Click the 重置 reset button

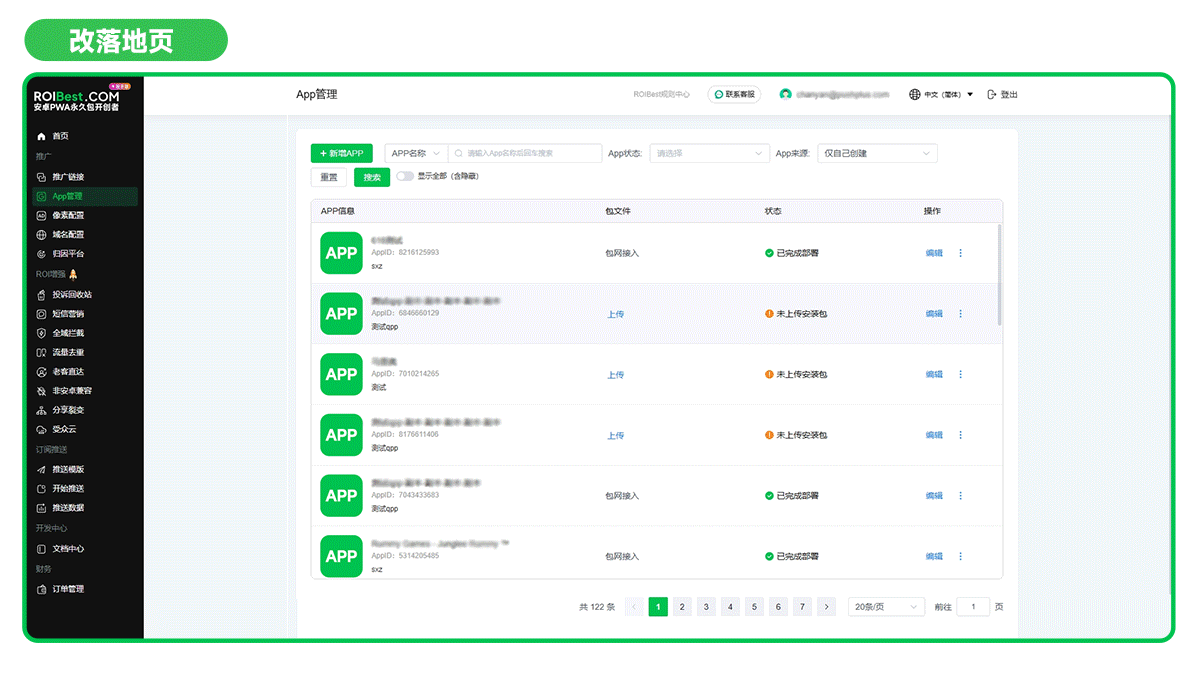(x=328, y=177)
